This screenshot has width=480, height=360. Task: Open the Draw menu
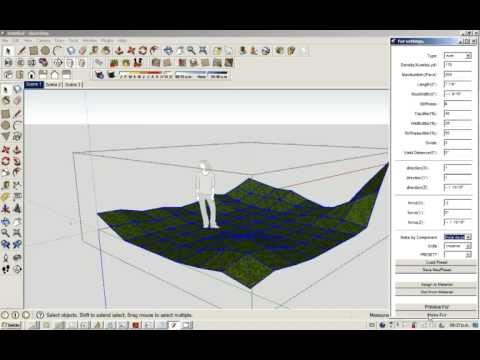coord(59,40)
